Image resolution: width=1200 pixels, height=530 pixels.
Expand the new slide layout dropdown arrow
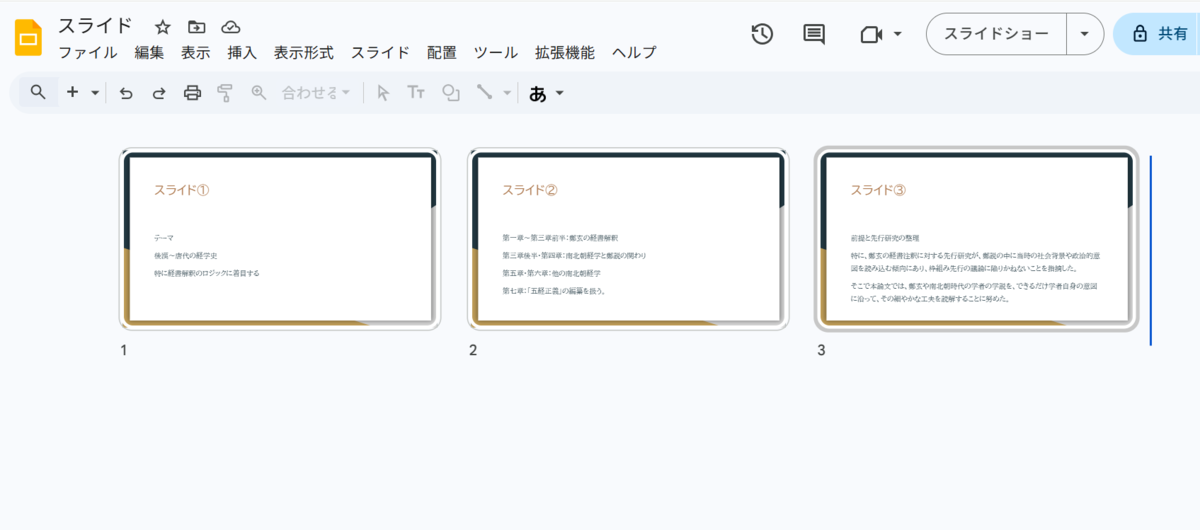click(x=95, y=93)
